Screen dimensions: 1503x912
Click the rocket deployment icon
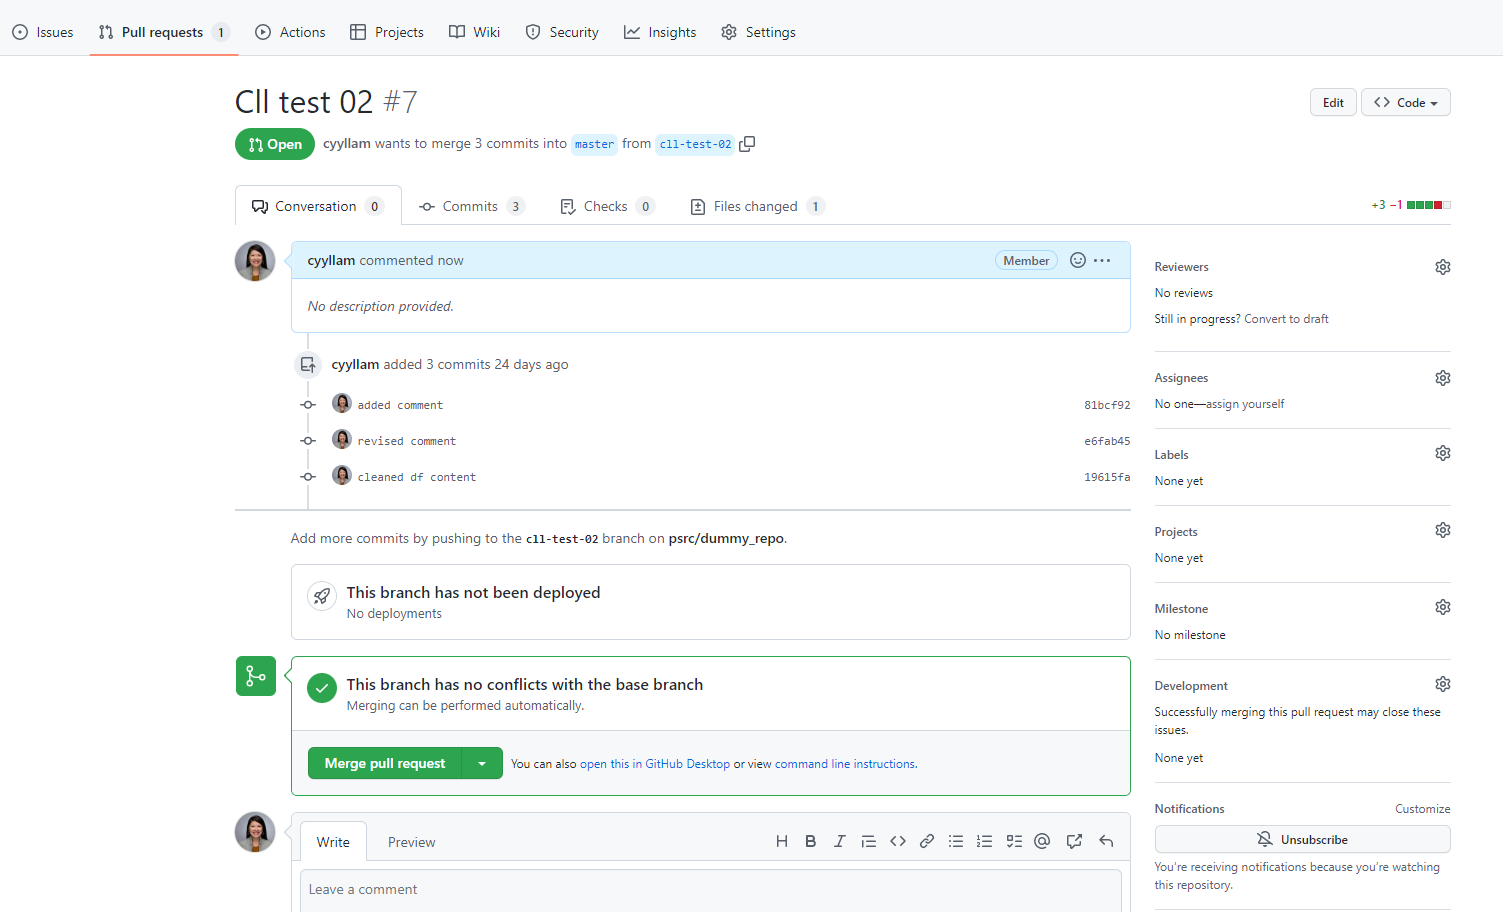click(322, 596)
